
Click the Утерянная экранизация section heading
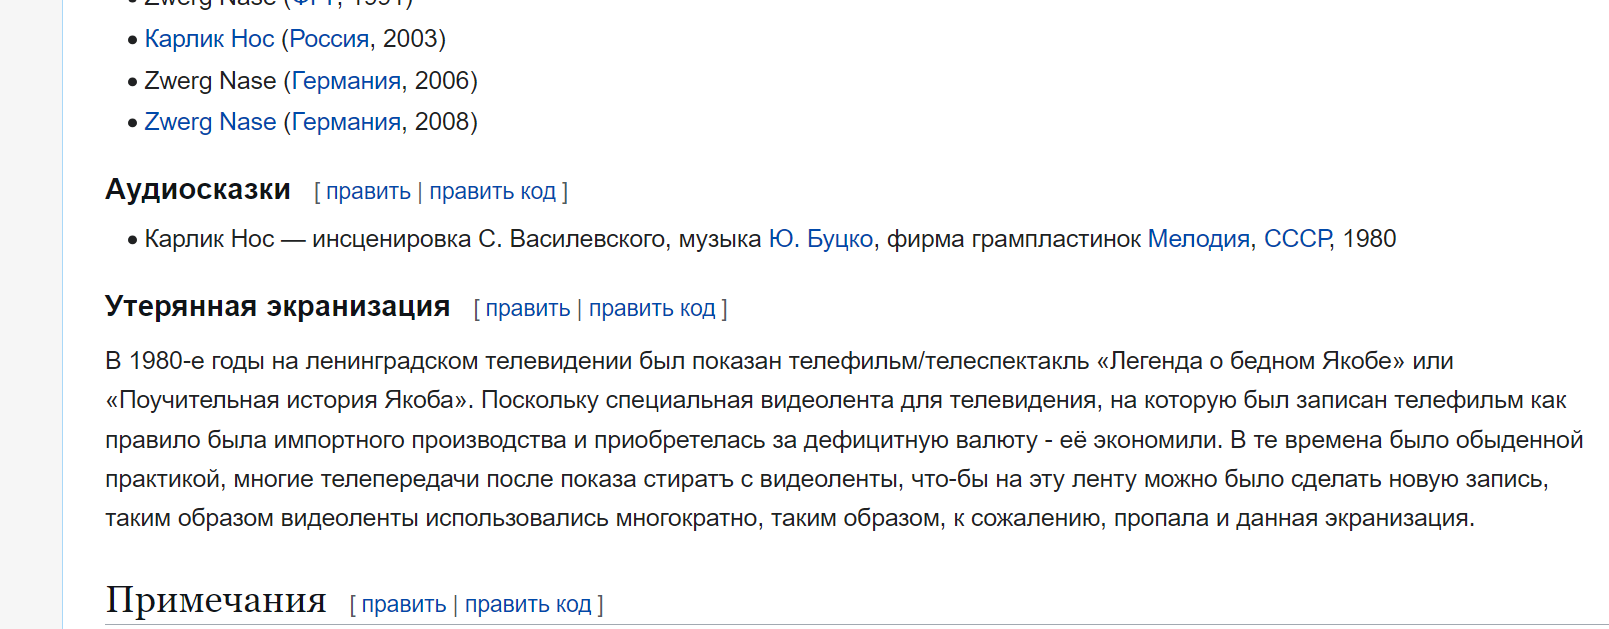click(x=278, y=306)
